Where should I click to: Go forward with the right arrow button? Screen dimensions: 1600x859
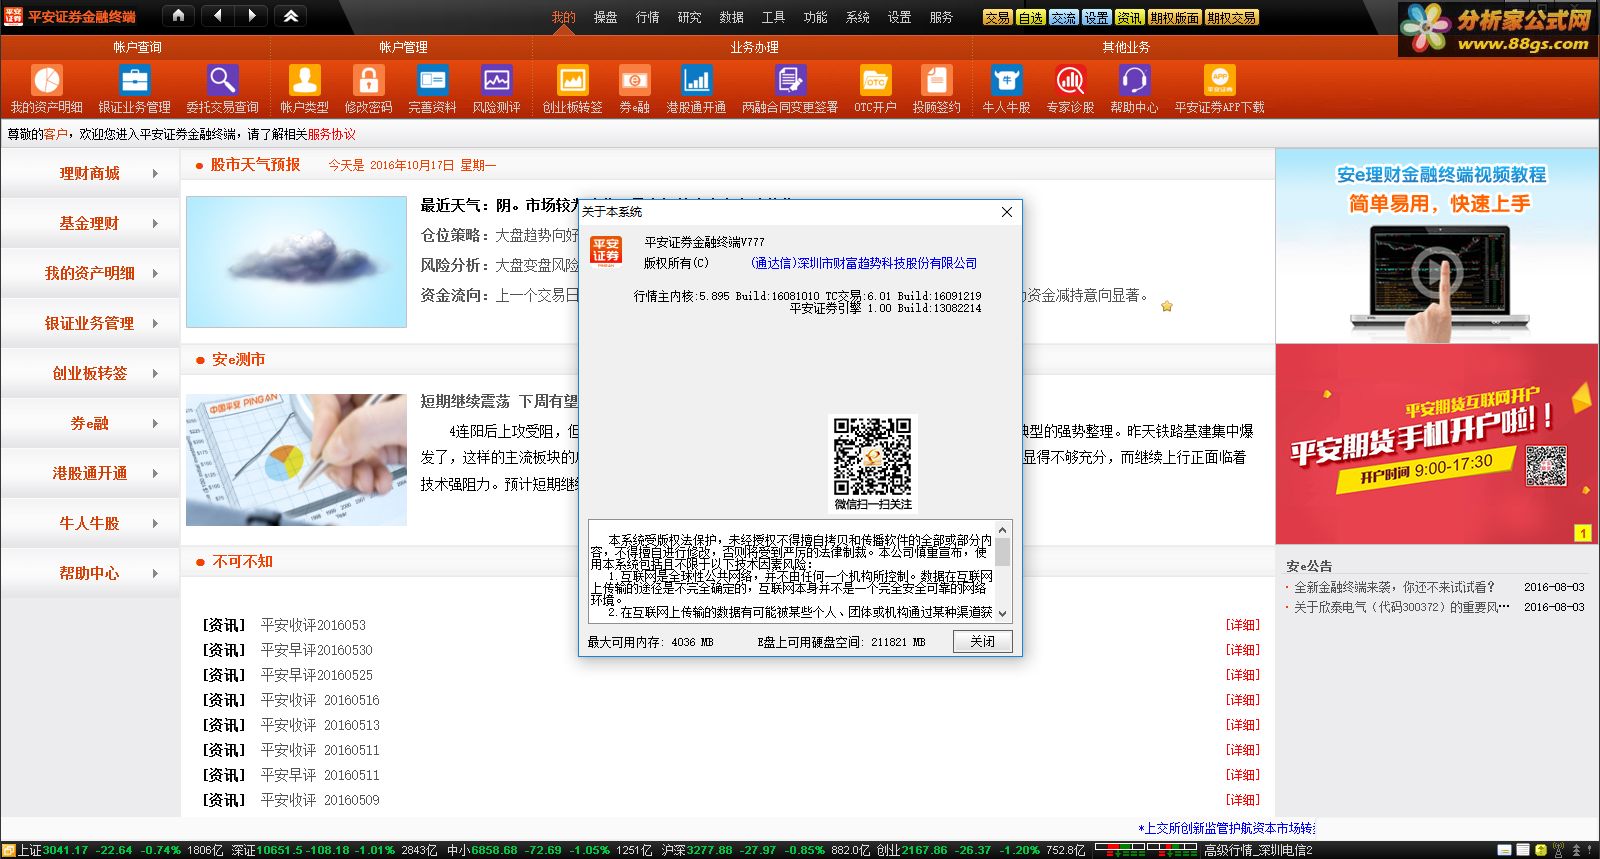[x=252, y=16]
